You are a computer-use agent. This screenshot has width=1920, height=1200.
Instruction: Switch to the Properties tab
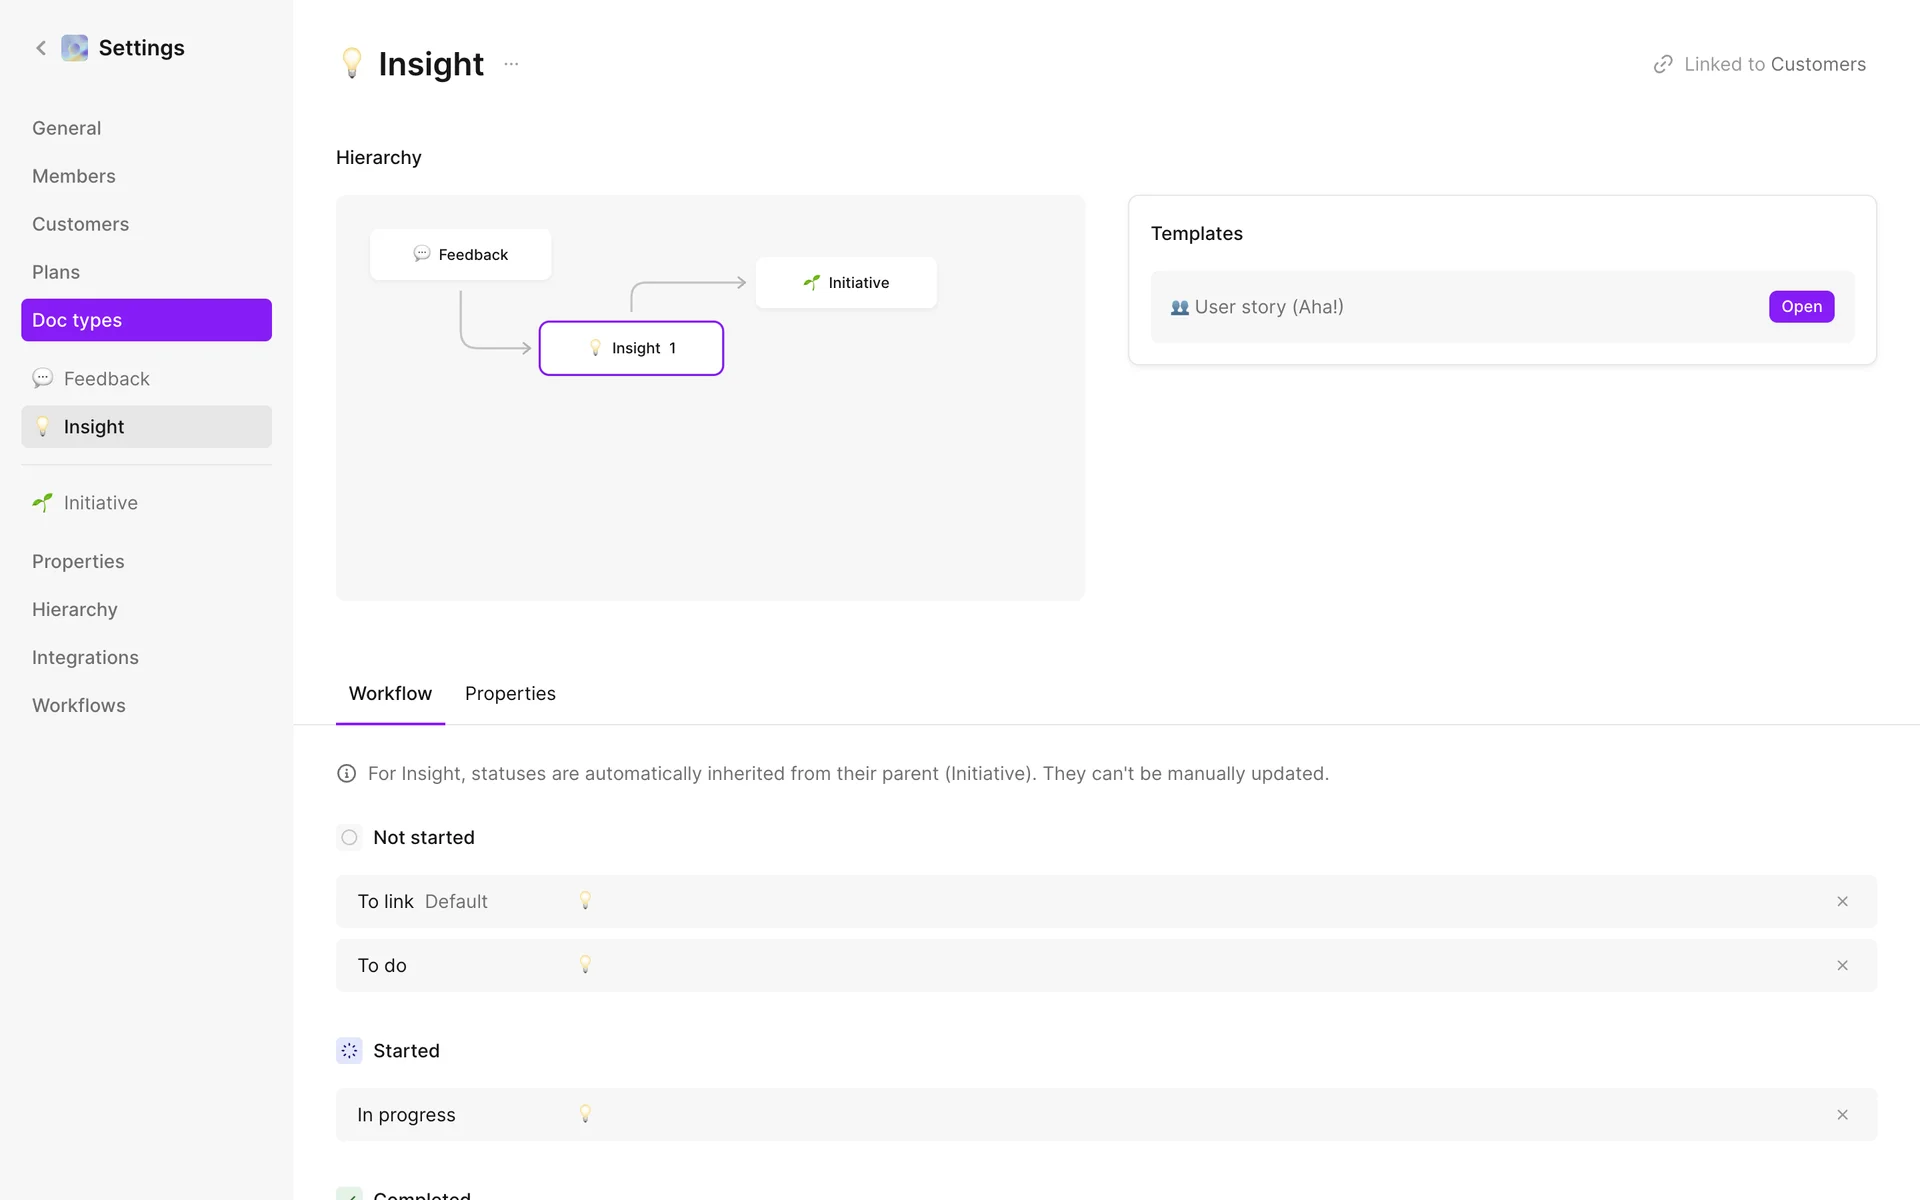click(x=510, y=693)
